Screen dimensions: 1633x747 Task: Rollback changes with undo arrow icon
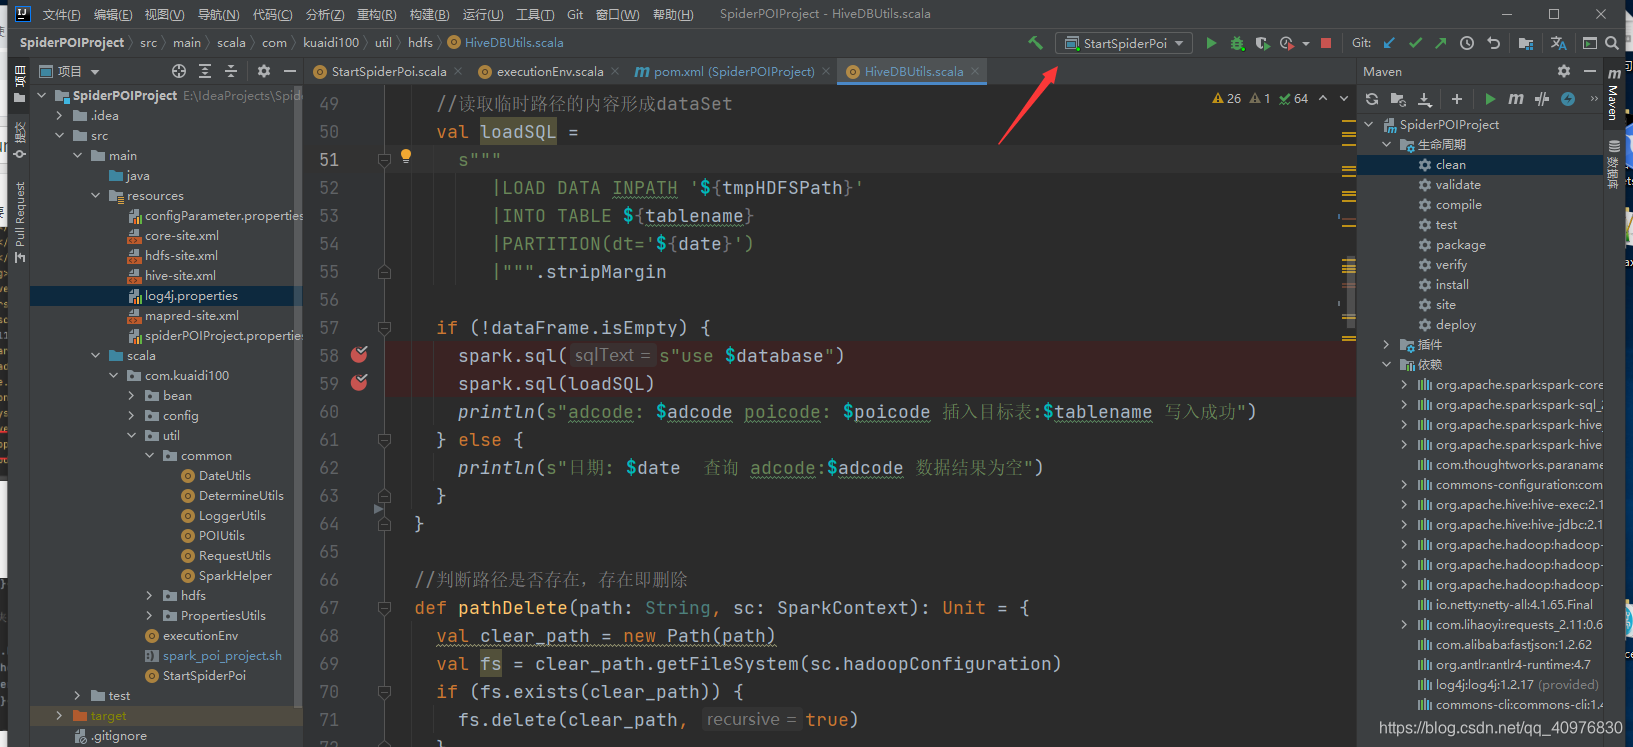(1493, 43)
